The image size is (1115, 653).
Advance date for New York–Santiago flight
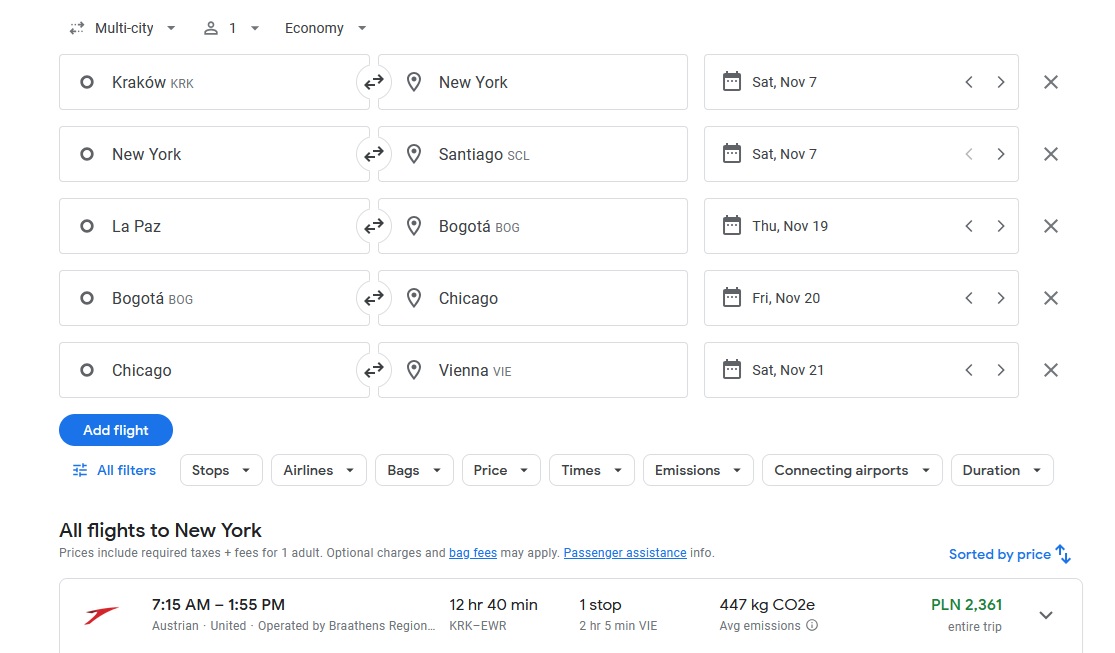click(1001, 154)
